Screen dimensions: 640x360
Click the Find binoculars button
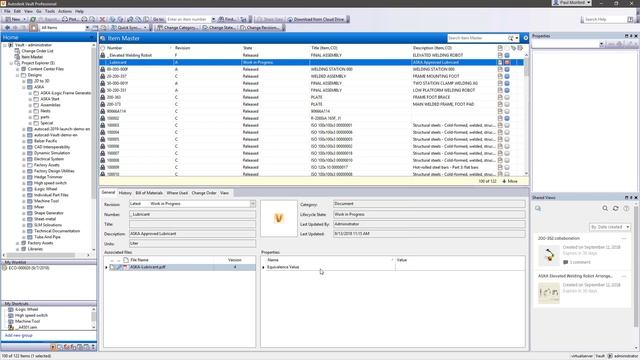coord(227,19)
